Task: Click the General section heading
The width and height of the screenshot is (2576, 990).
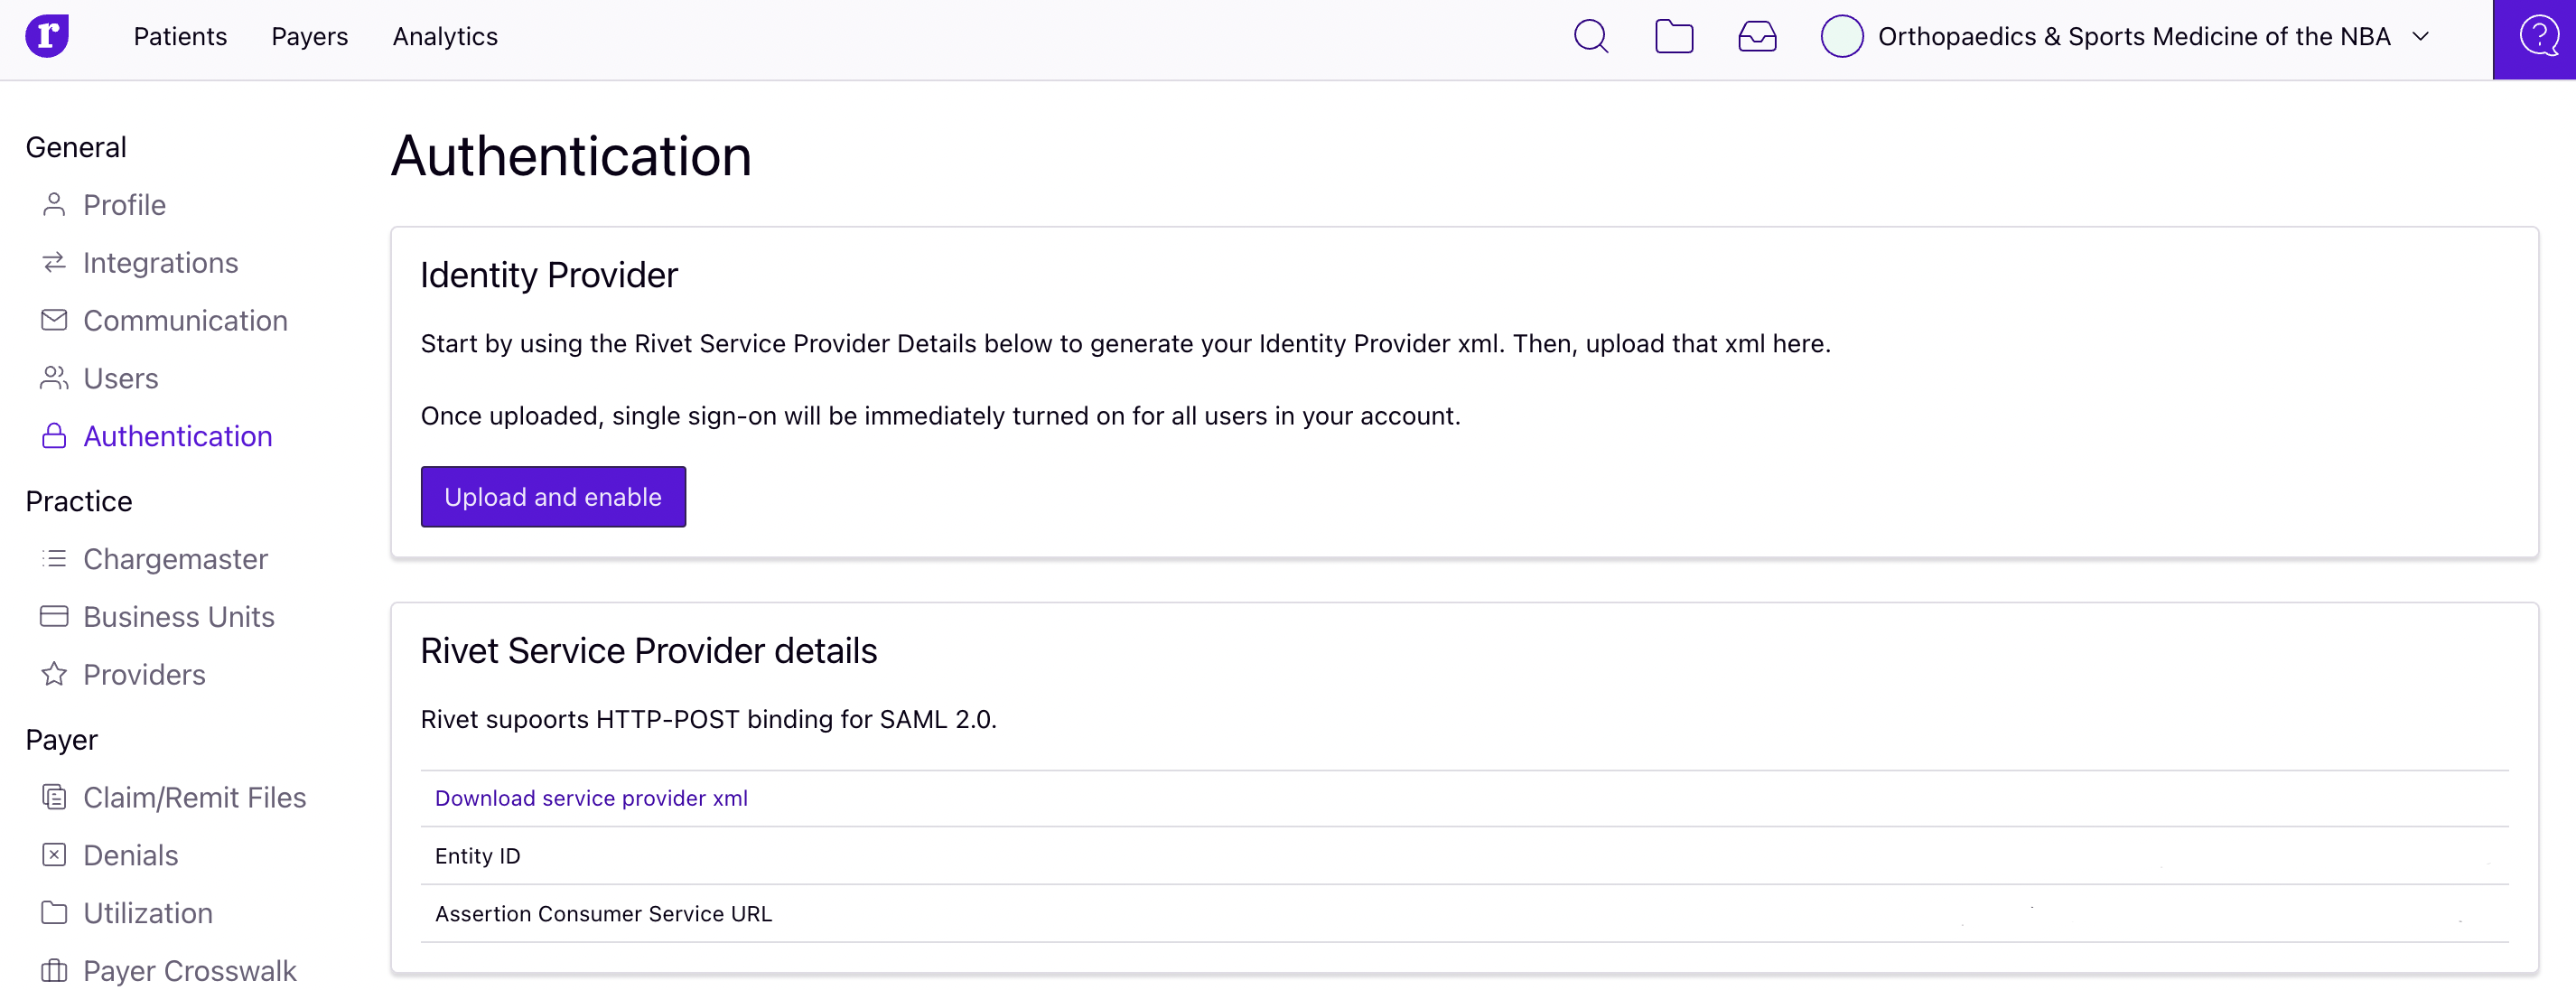Action: click(x=76, y=147)
